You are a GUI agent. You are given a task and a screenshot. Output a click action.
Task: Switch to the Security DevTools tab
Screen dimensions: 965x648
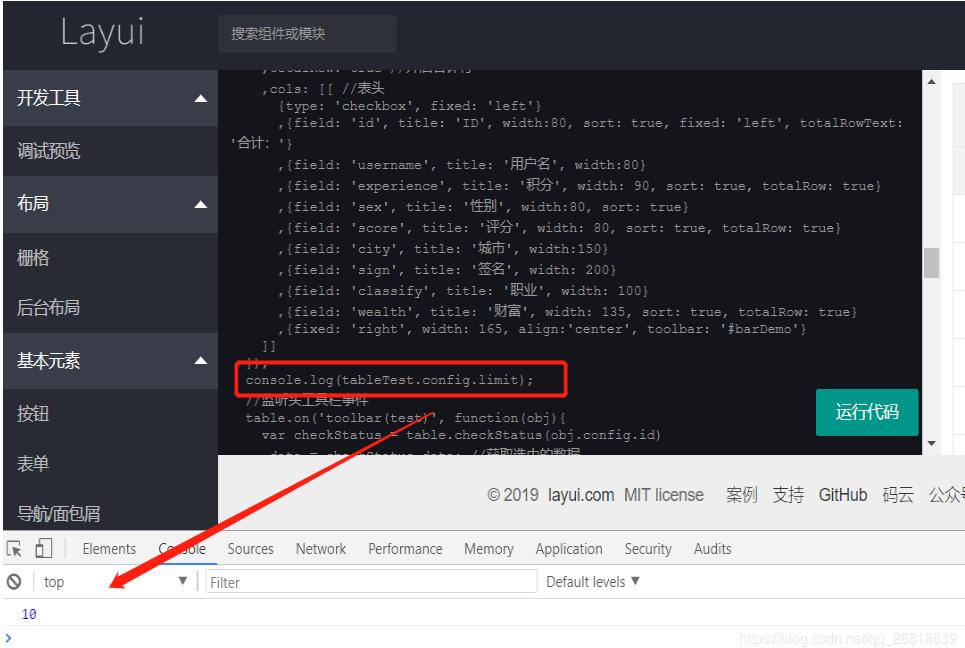647,549
